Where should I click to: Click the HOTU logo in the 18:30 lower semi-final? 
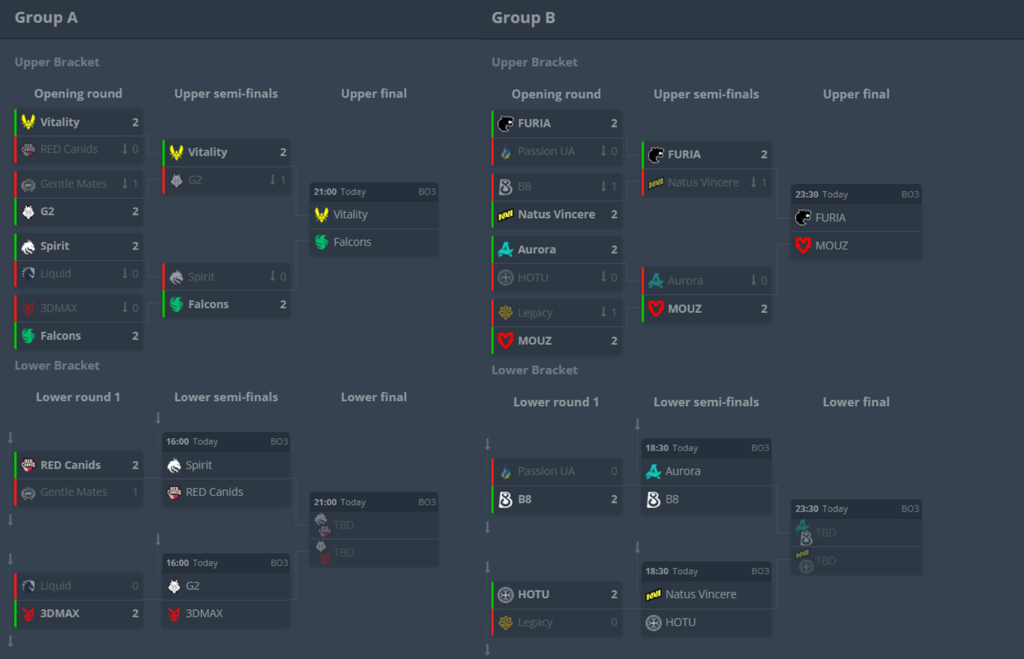point(654,622)
